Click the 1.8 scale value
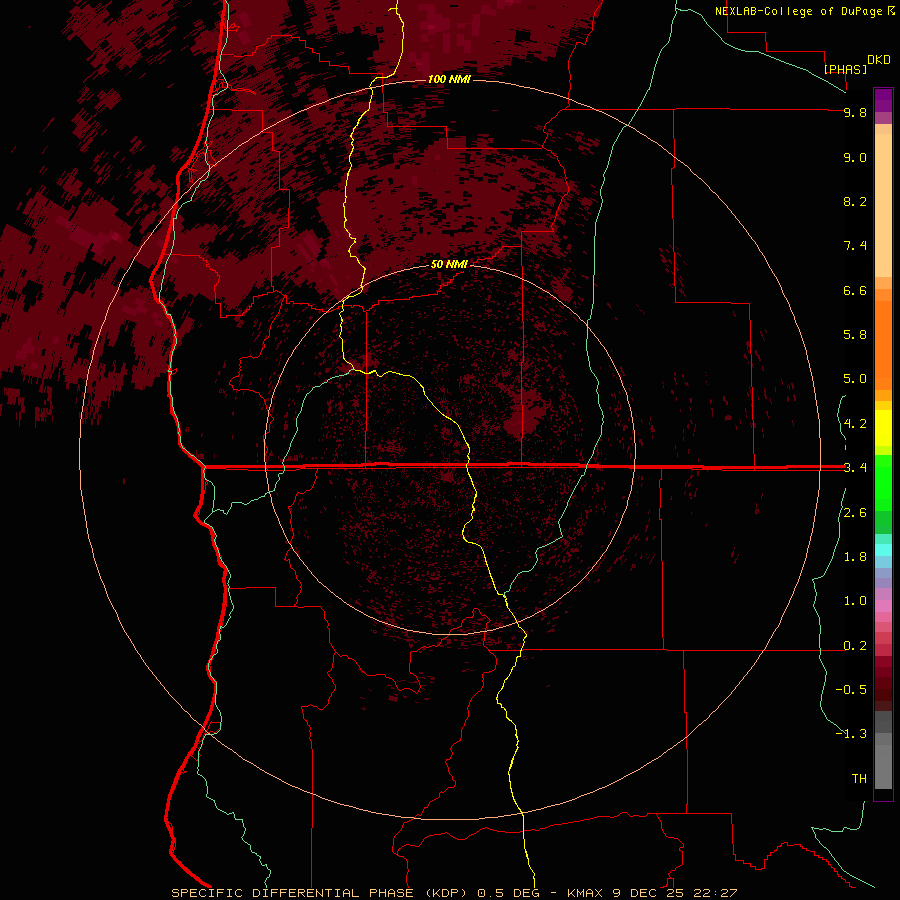This screenshot has height=900, width=900. tap(855, 557)
